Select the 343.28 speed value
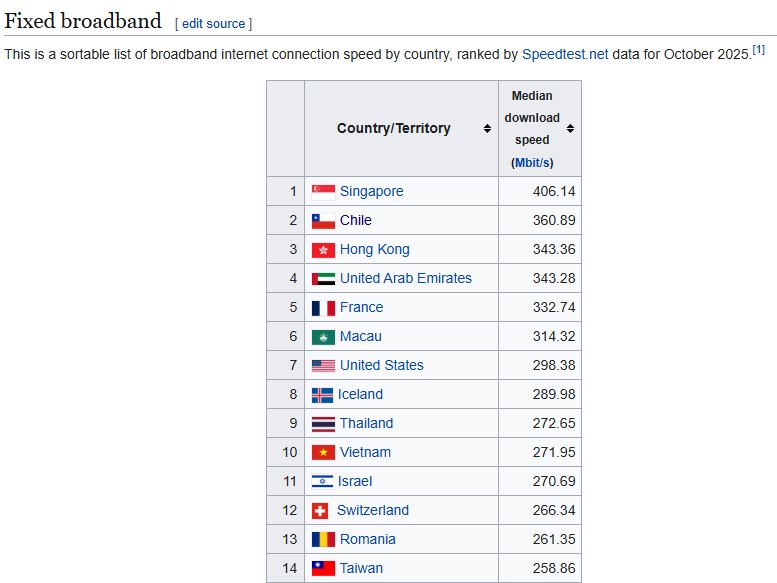 click(x=554, y=278)
